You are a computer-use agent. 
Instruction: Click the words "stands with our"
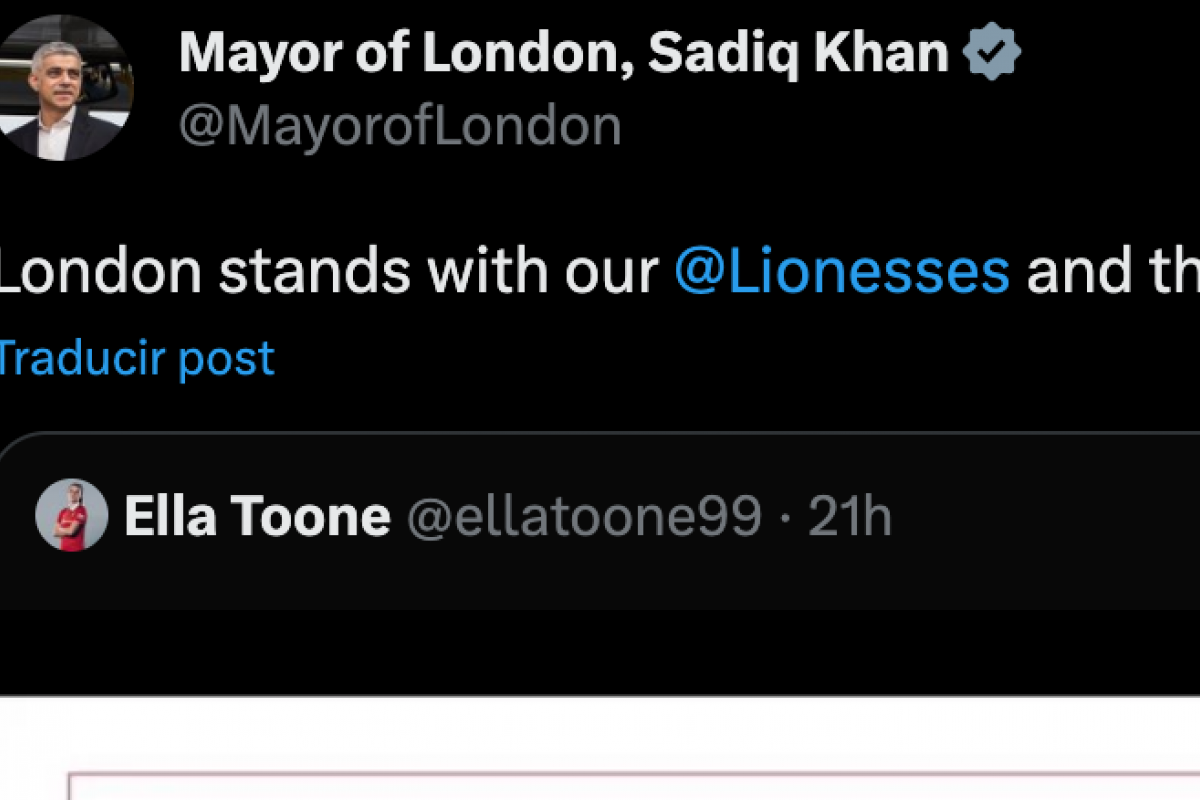click(440, 270)
